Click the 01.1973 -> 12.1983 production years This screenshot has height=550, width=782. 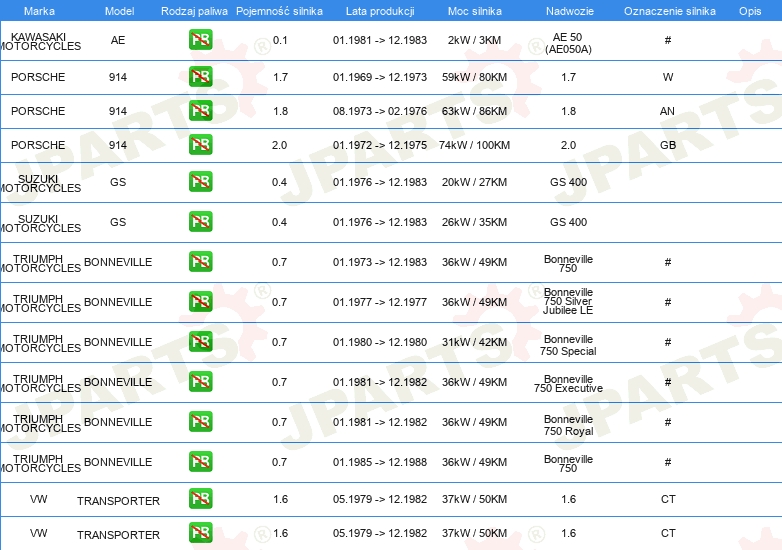tap(380, 262)
